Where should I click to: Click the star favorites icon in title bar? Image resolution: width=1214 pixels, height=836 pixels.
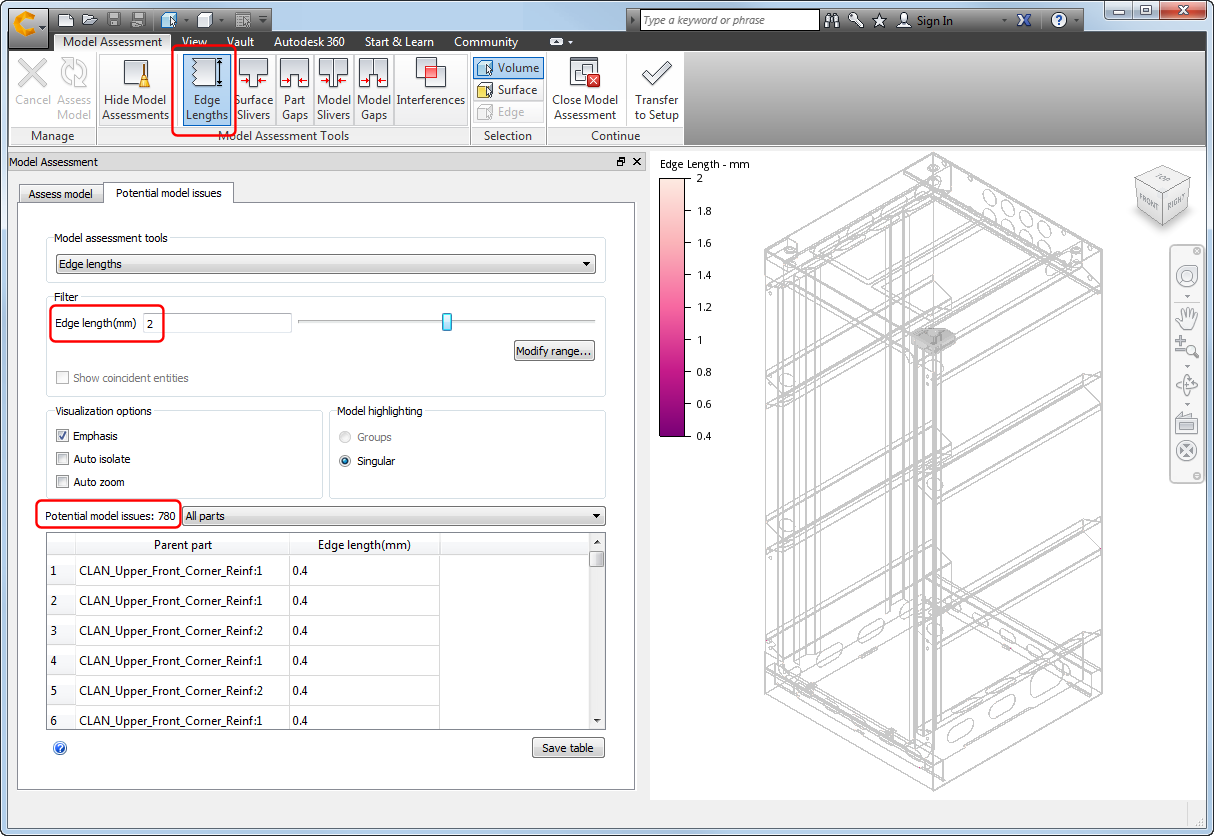(879, 20)
